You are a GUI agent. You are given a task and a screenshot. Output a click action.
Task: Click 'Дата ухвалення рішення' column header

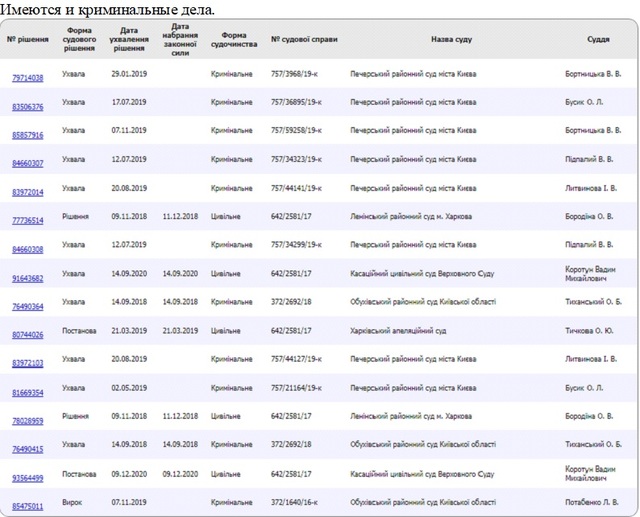129,40
